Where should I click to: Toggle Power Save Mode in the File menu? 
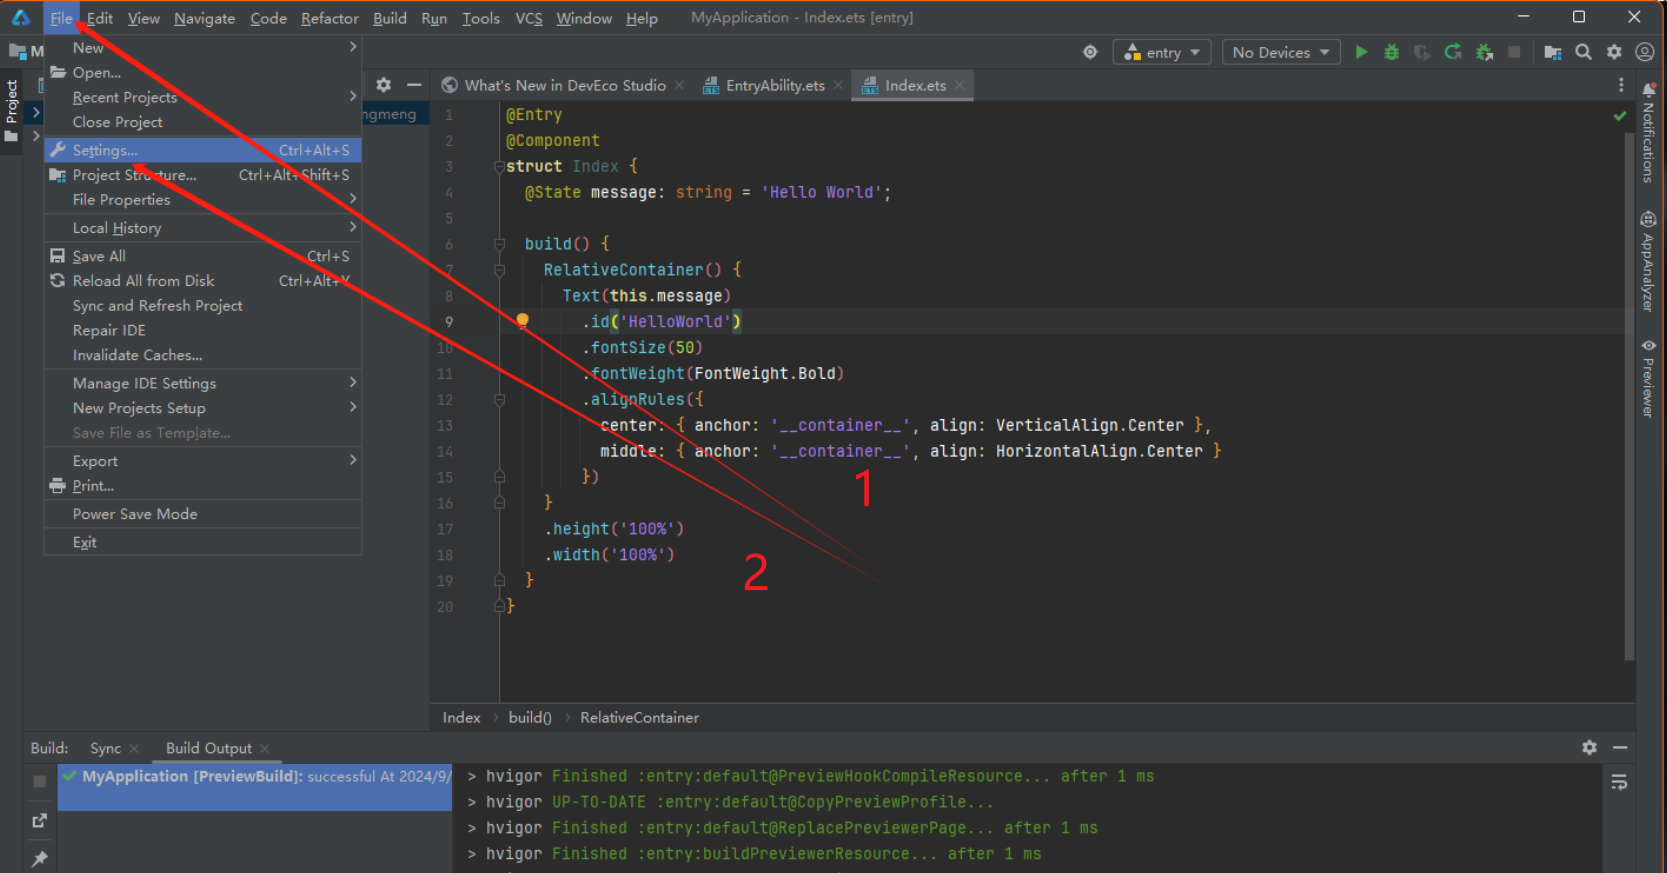203,514
